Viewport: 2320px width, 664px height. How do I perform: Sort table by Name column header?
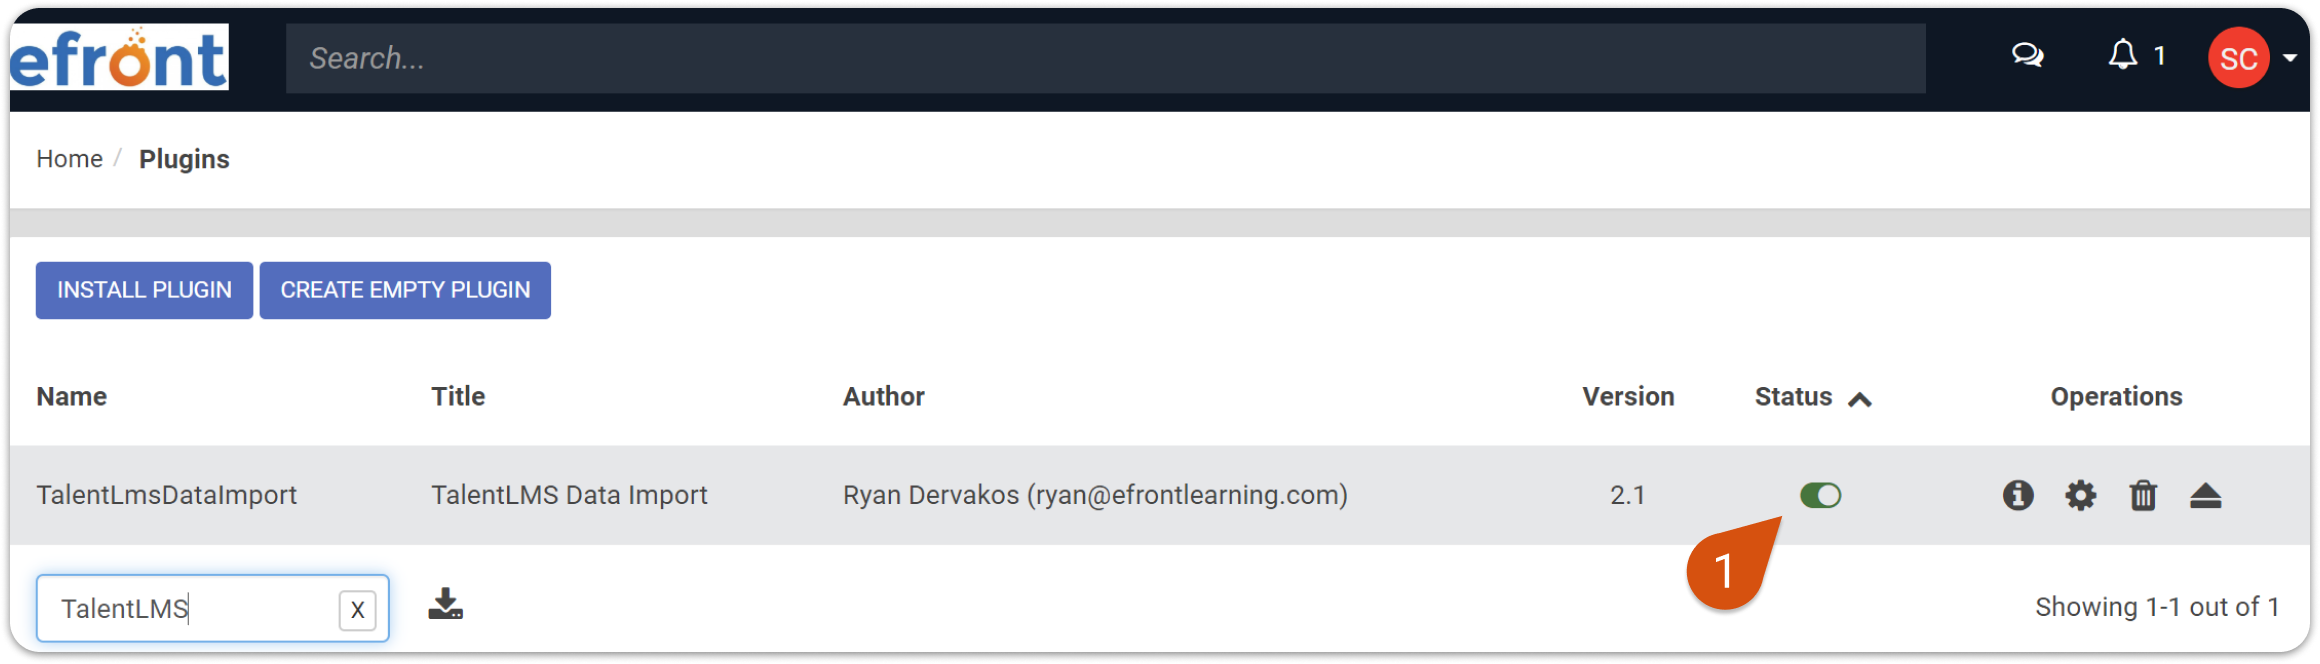click(x=72, y=397)
